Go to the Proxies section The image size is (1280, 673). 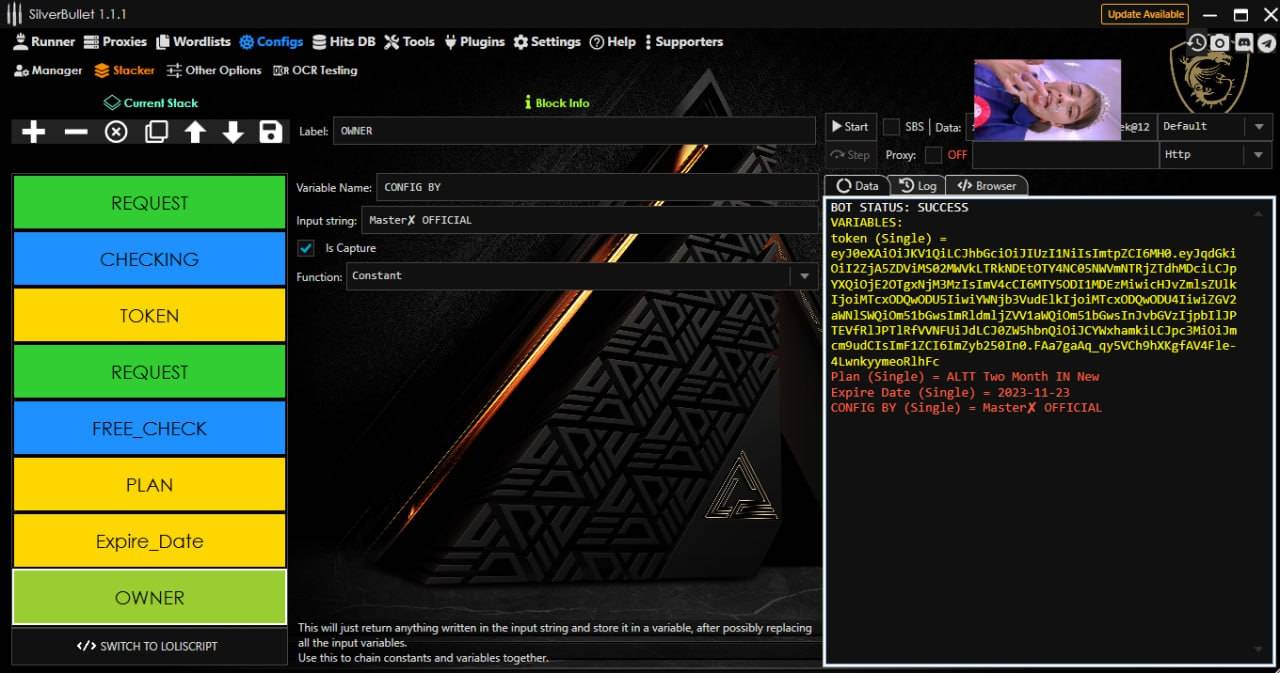tap(115, 42)
